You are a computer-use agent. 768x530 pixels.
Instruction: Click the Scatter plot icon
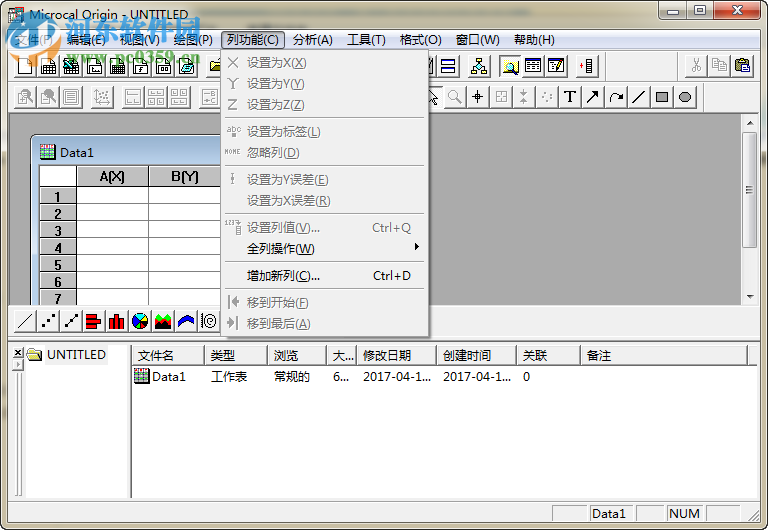pos(48,321)
